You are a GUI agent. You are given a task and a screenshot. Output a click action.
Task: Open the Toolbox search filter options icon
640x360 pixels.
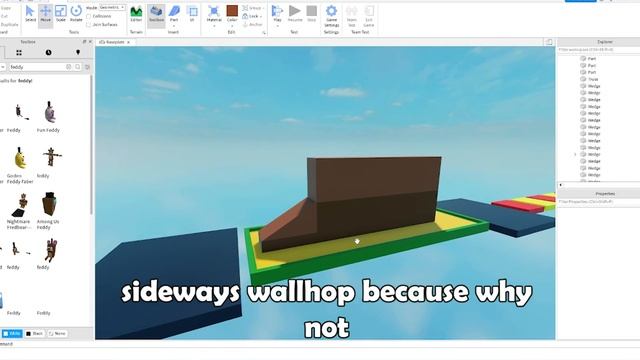(87, 67)
